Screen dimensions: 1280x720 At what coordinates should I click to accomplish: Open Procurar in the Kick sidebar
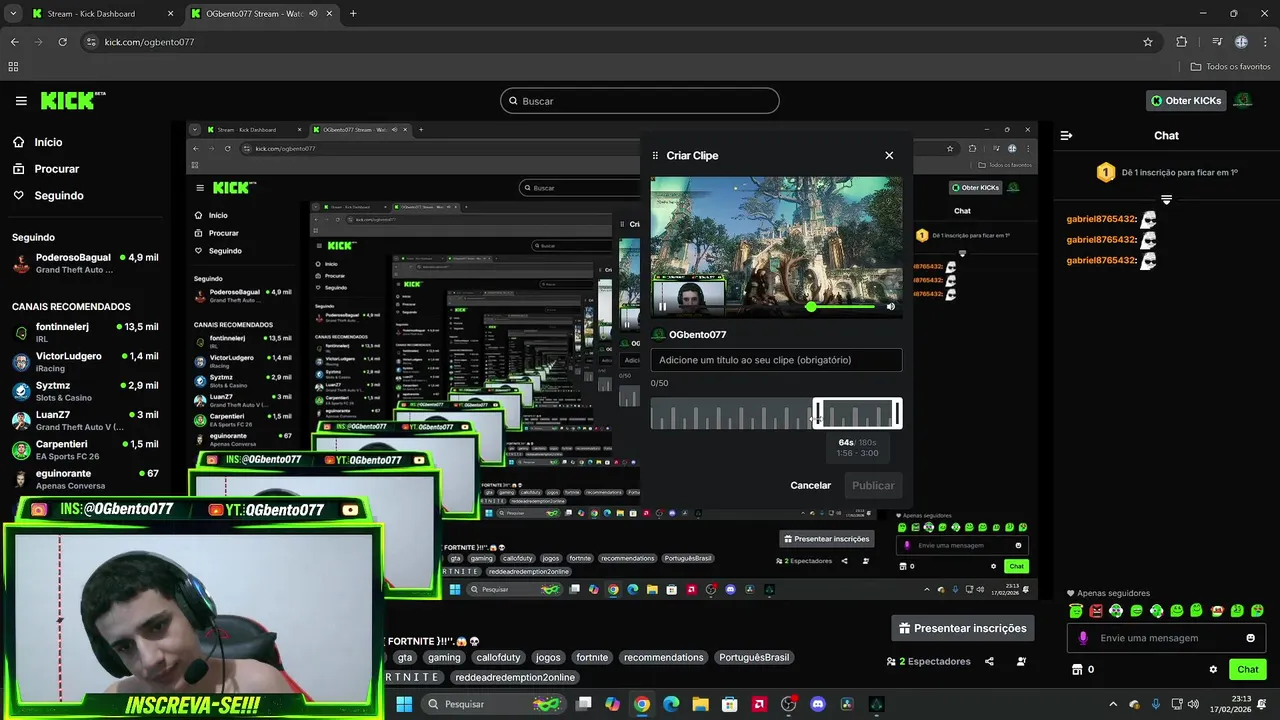[46, 169]
